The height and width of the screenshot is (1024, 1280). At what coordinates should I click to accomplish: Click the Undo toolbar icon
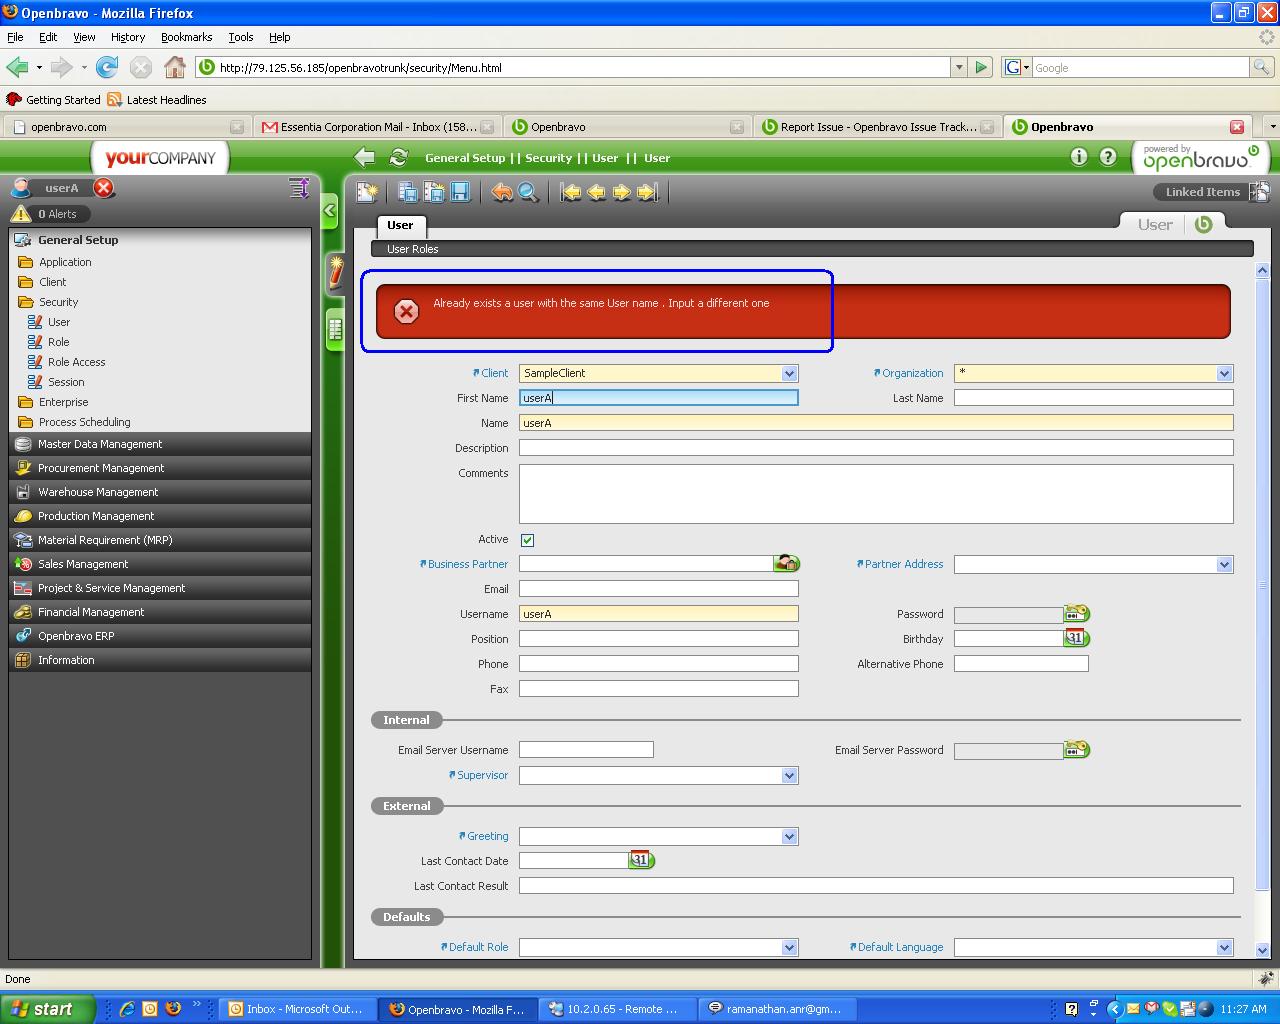(x=502, y=192)
